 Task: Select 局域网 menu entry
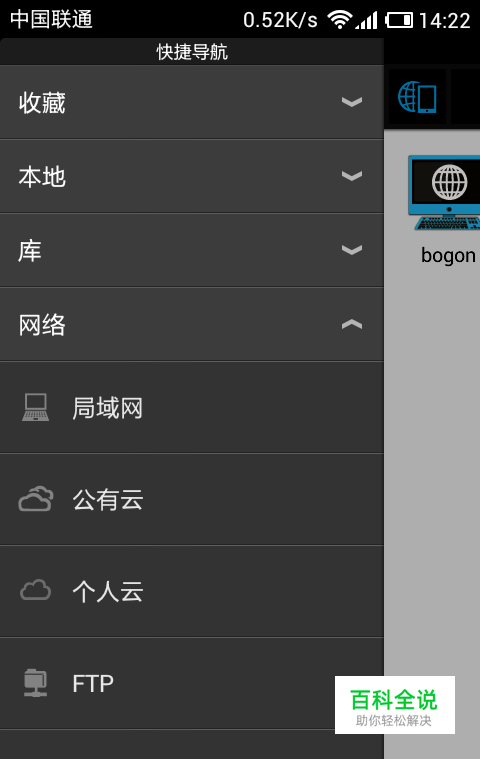(192, 408)
